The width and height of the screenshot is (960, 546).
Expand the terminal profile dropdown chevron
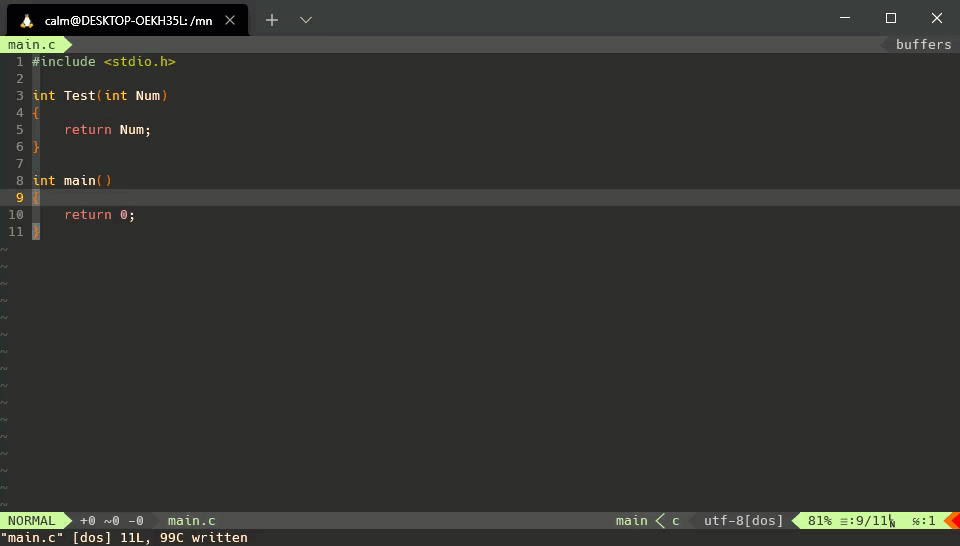306,20
